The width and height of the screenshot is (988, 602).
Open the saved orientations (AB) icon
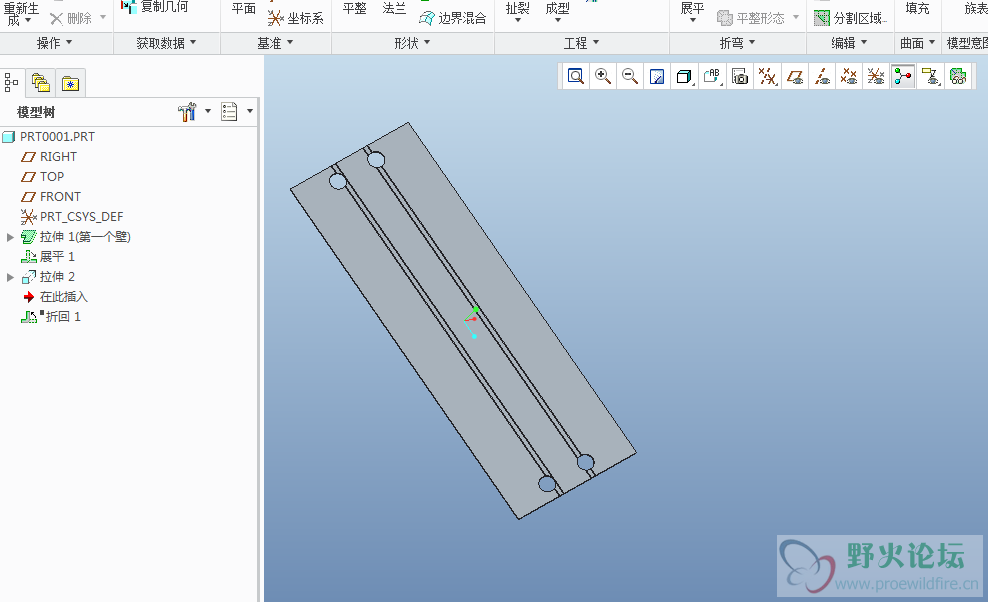coord(712,77)
